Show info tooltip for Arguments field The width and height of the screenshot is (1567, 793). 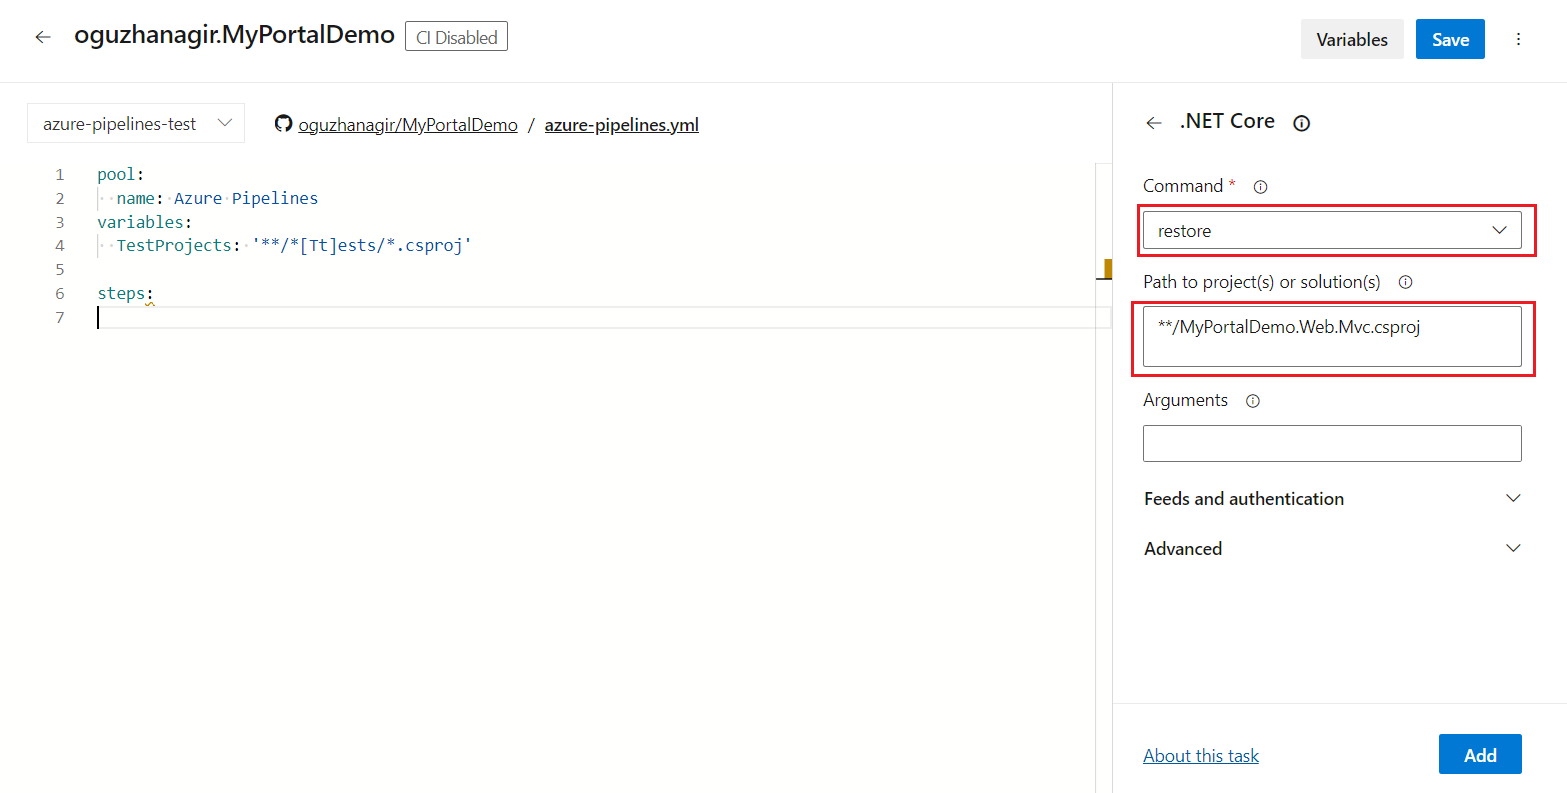1252,401
